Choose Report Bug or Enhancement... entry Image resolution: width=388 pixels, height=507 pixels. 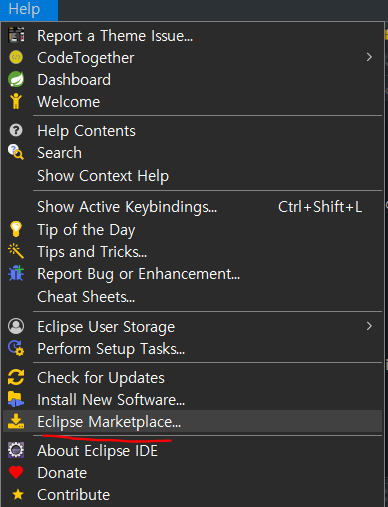point(192,273)
